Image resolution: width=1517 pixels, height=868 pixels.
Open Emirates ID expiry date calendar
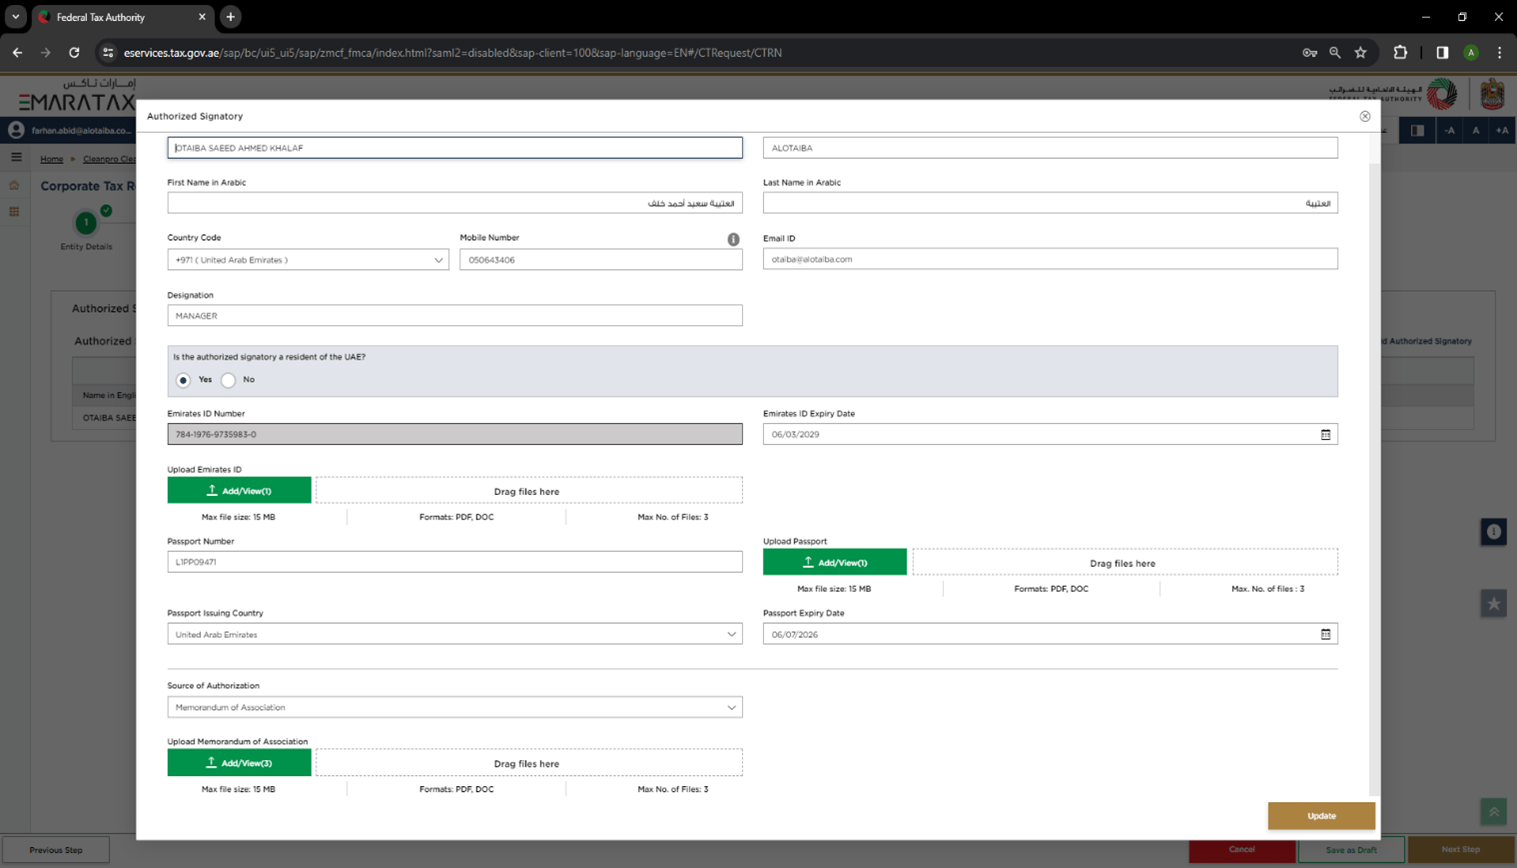[1326, 434]
